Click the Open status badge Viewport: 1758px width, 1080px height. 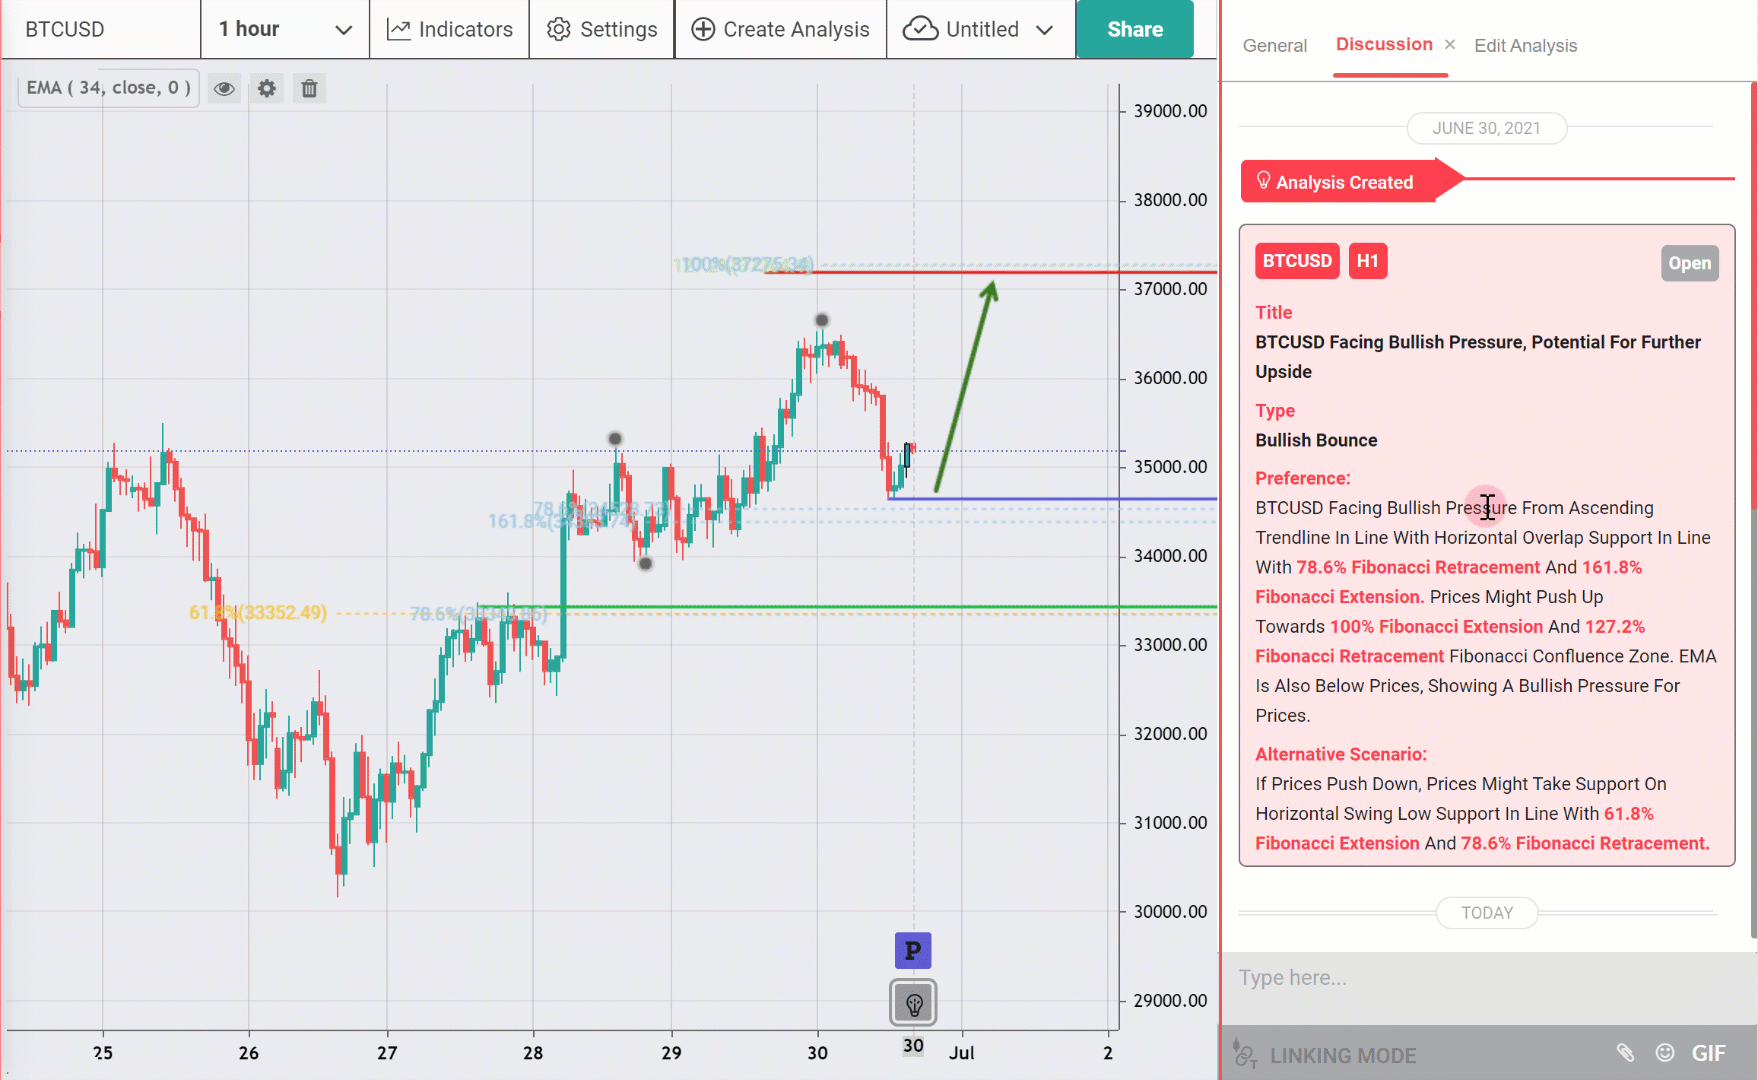(x=1689, y=263)
